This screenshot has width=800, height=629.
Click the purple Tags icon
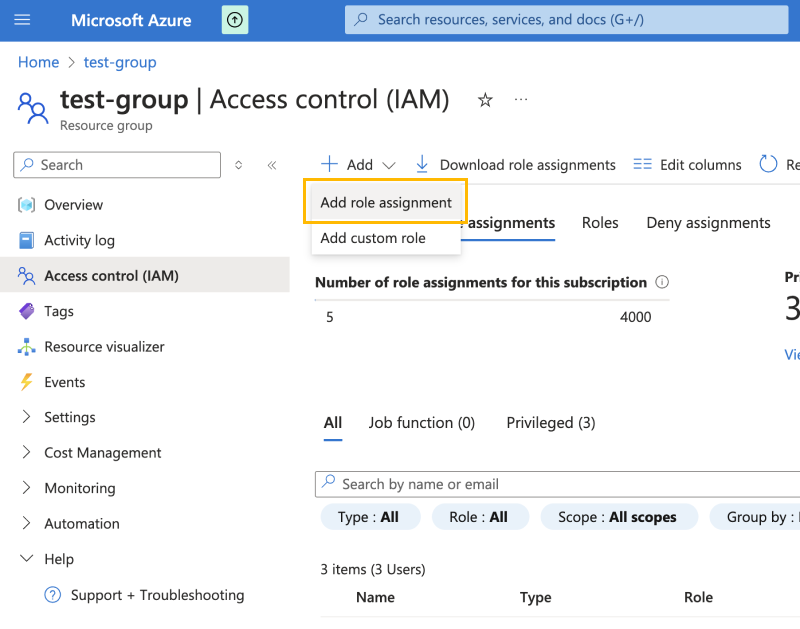27,311
